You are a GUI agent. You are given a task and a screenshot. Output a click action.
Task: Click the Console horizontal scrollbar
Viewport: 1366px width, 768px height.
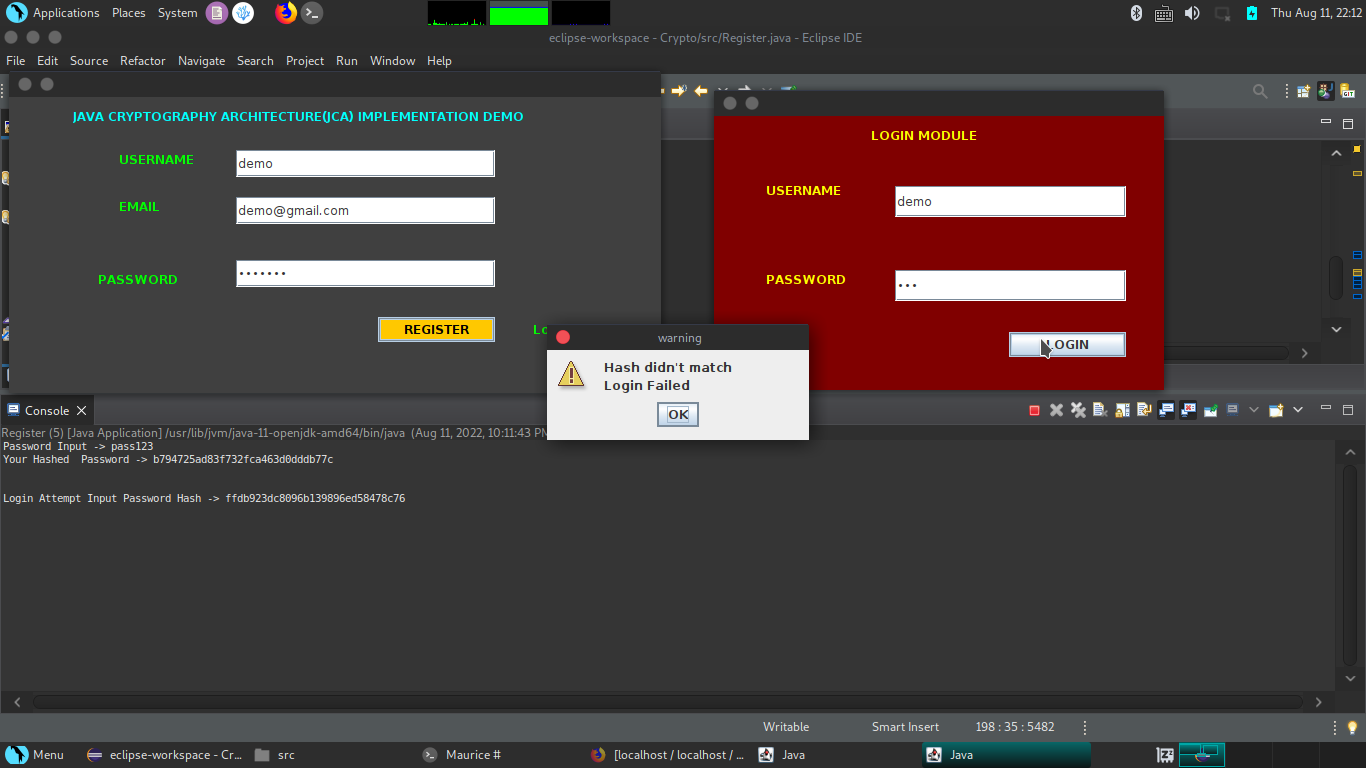click(x=667, y=702)
